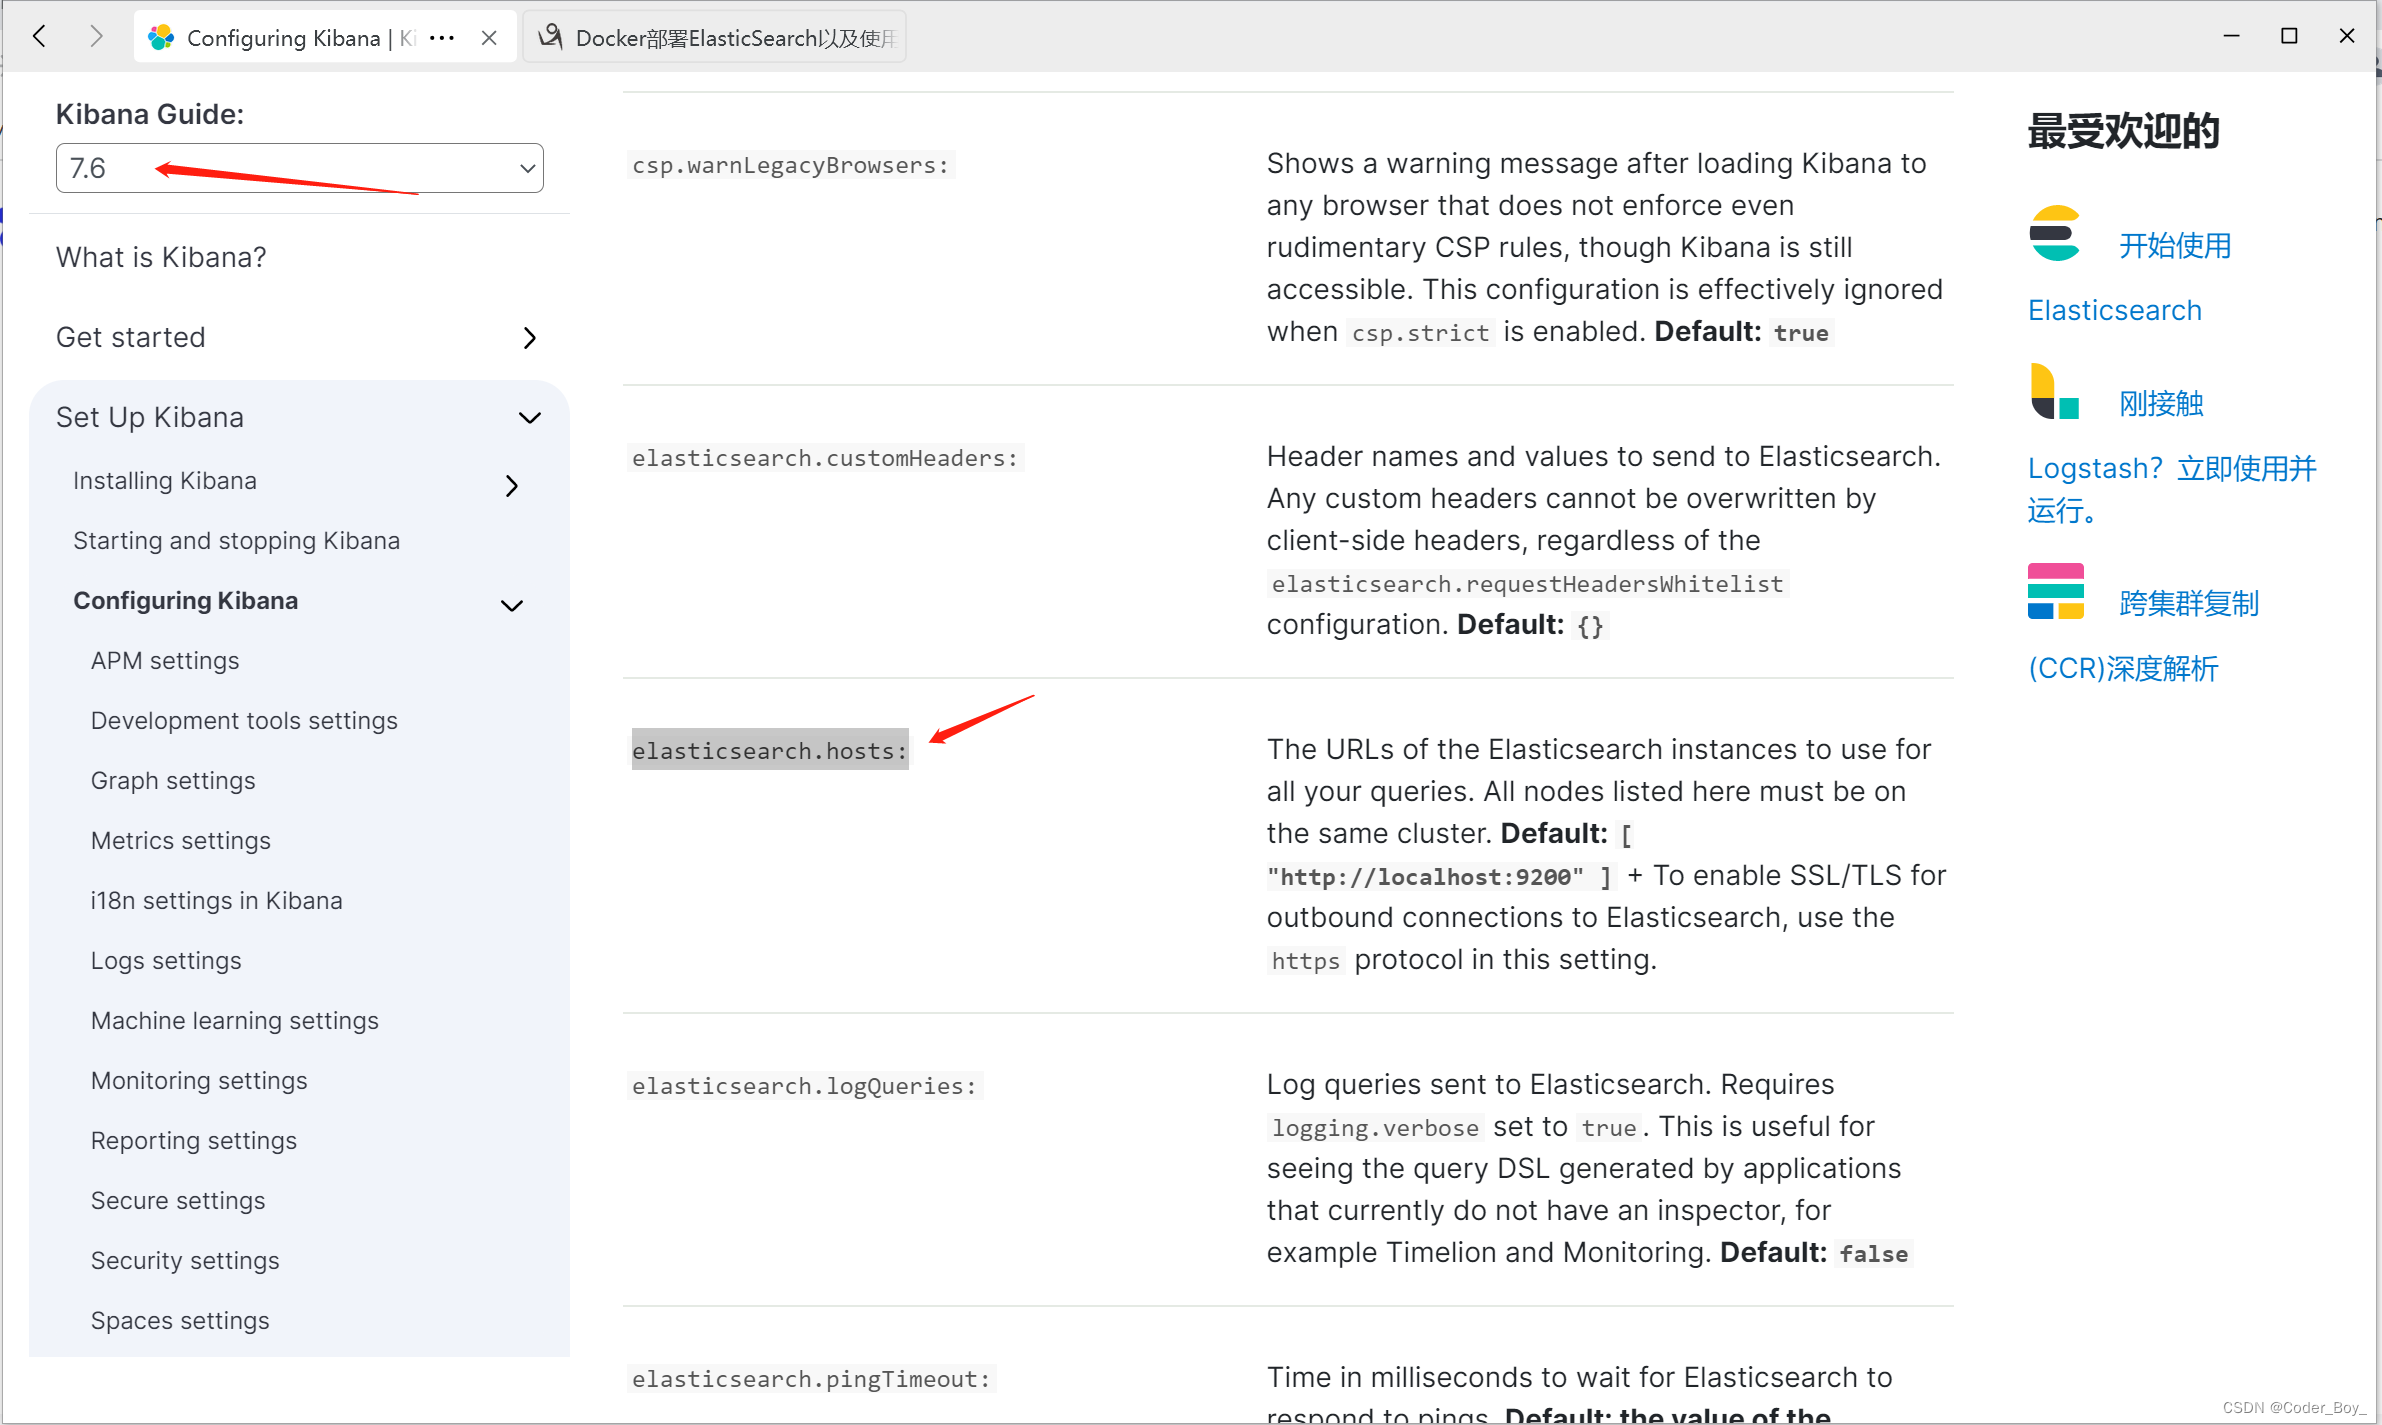
Task: Click the Elasticsearch logo icon
Action: [x=2055, y=233]
